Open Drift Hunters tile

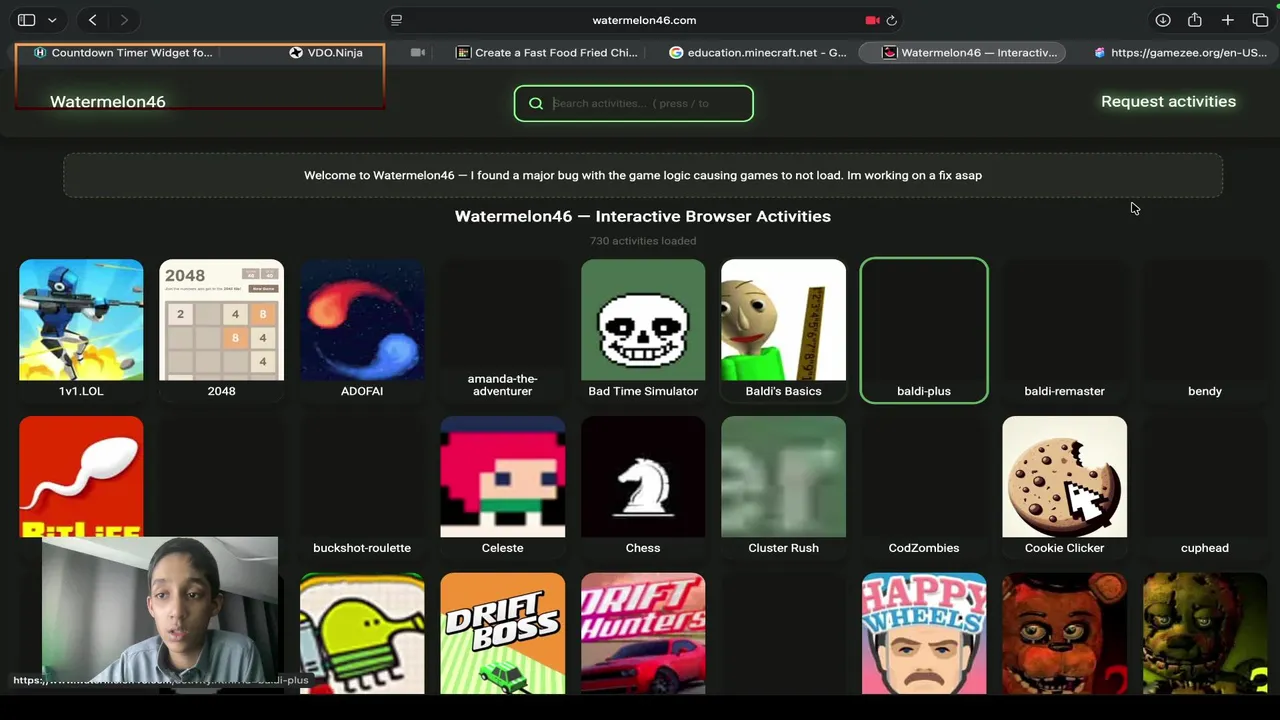643,634
